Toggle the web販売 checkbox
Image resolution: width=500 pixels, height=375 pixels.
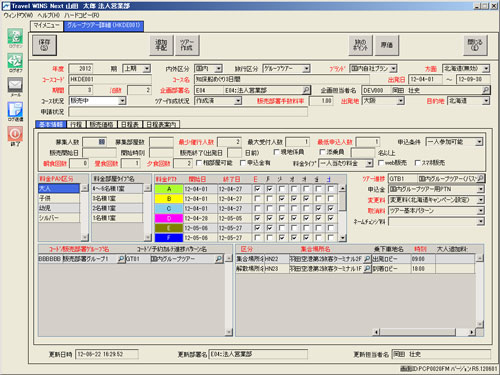tap(381, 163)
